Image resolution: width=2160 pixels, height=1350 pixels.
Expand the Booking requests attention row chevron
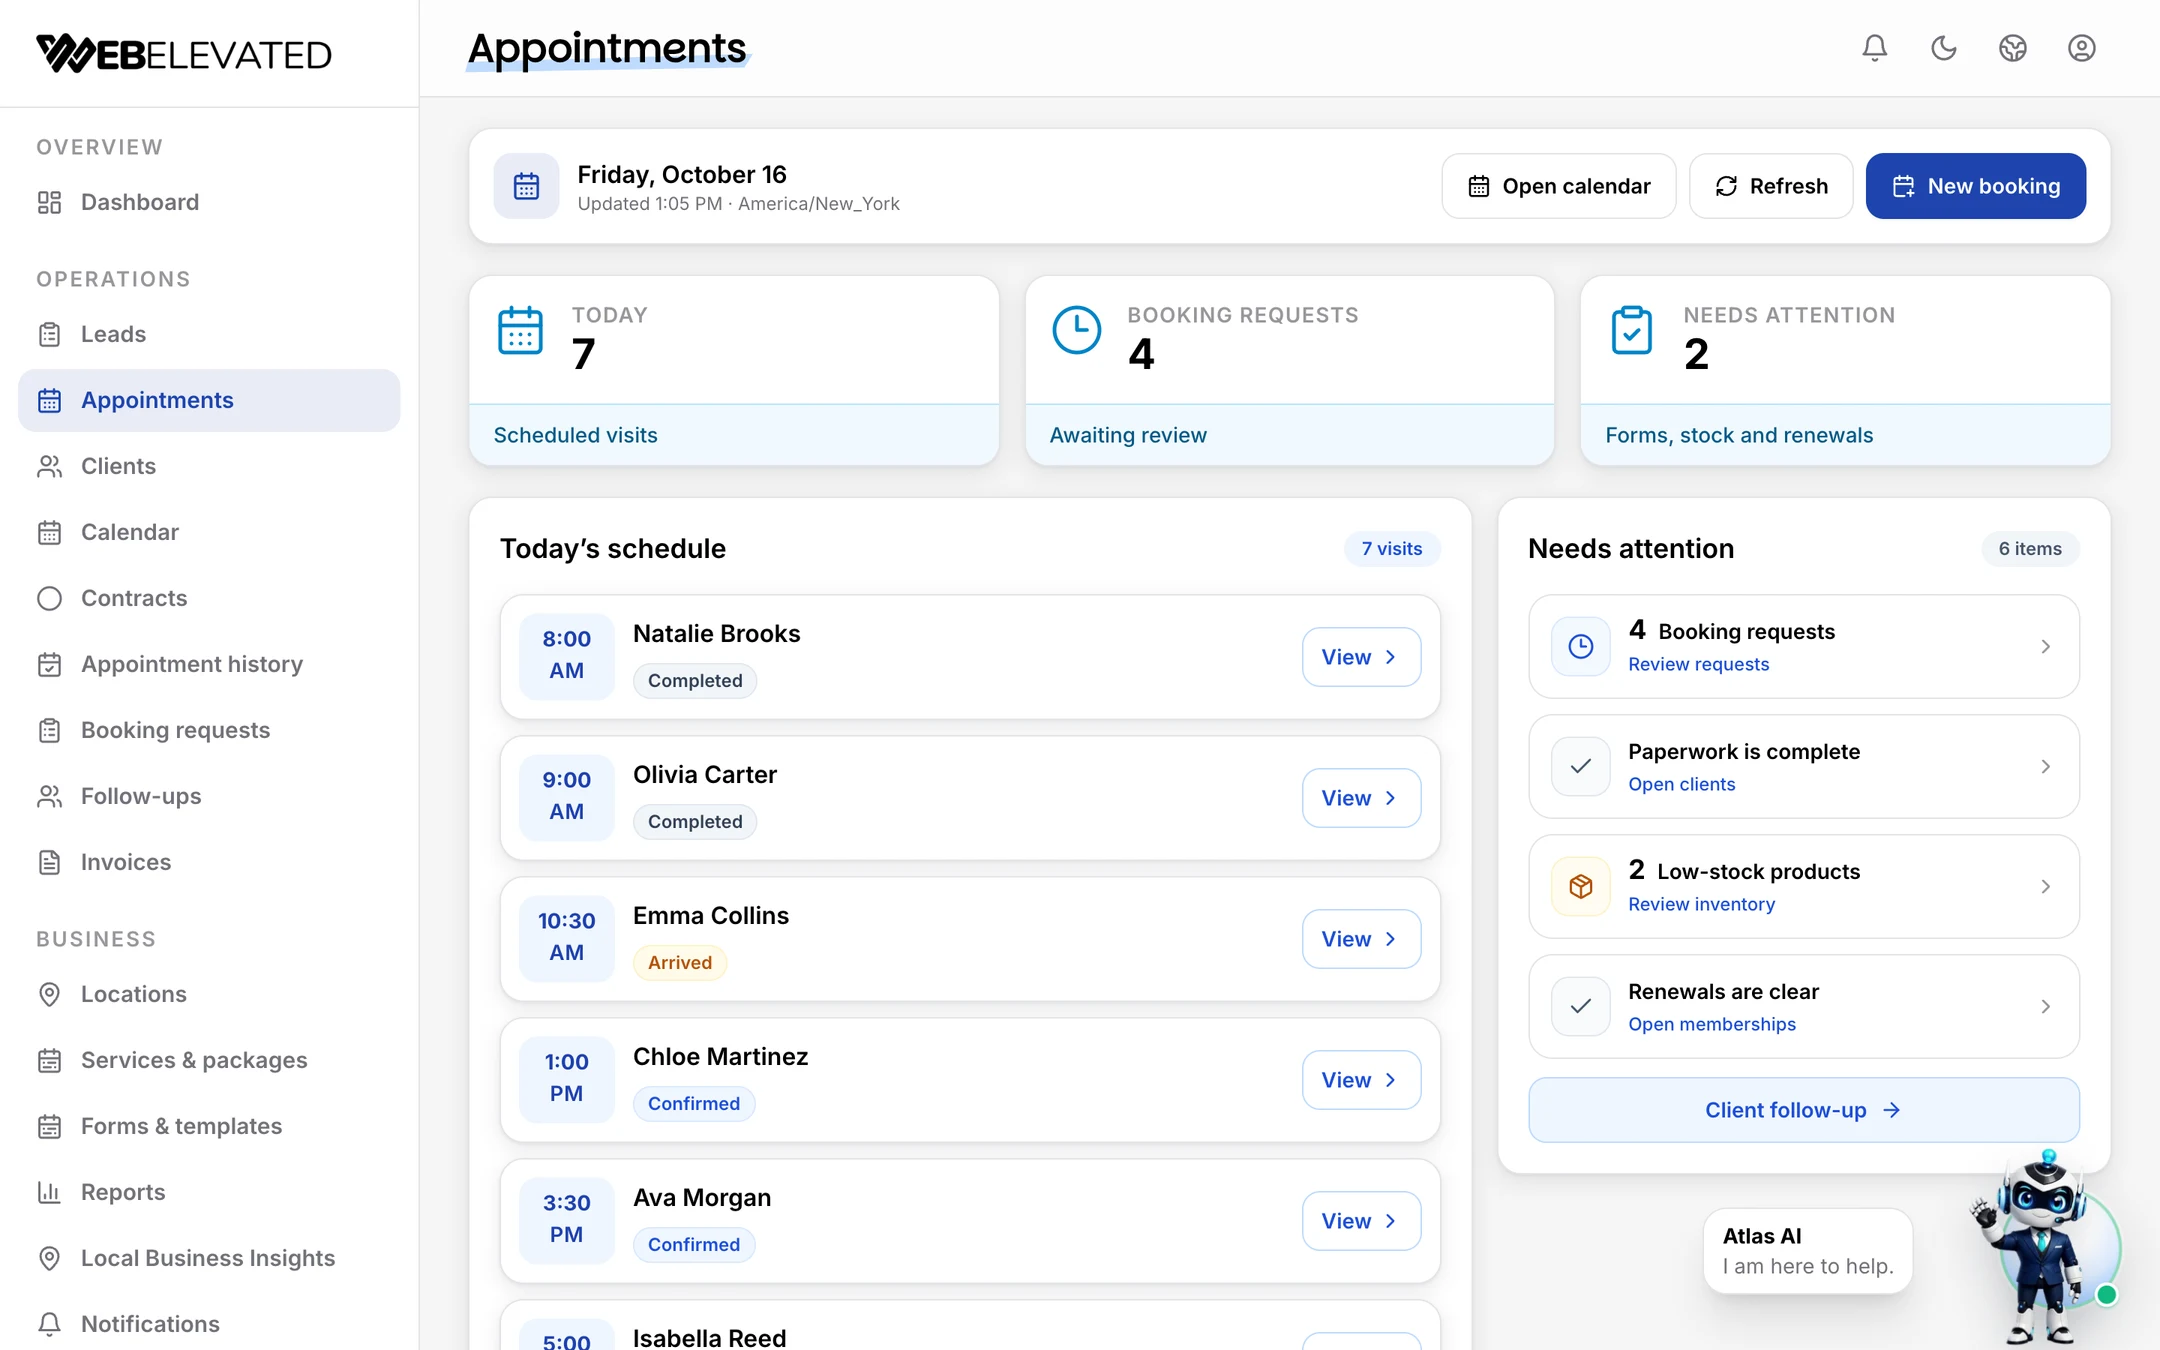(x=2045, y=647)
